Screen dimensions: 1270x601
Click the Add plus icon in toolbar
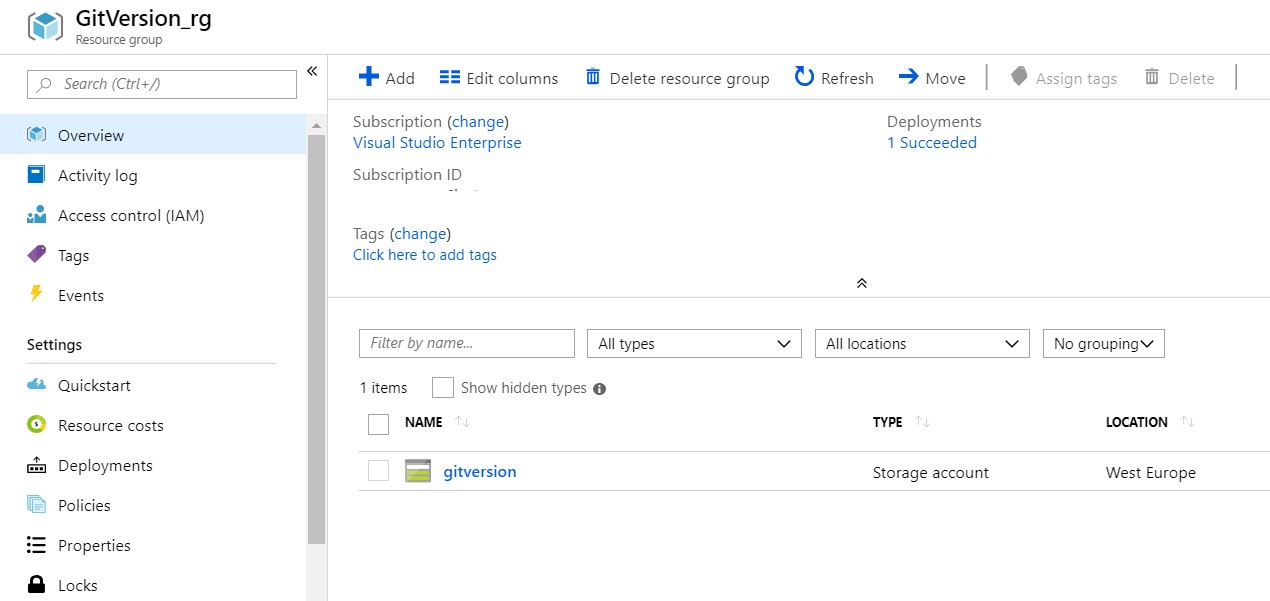[369, 77]
